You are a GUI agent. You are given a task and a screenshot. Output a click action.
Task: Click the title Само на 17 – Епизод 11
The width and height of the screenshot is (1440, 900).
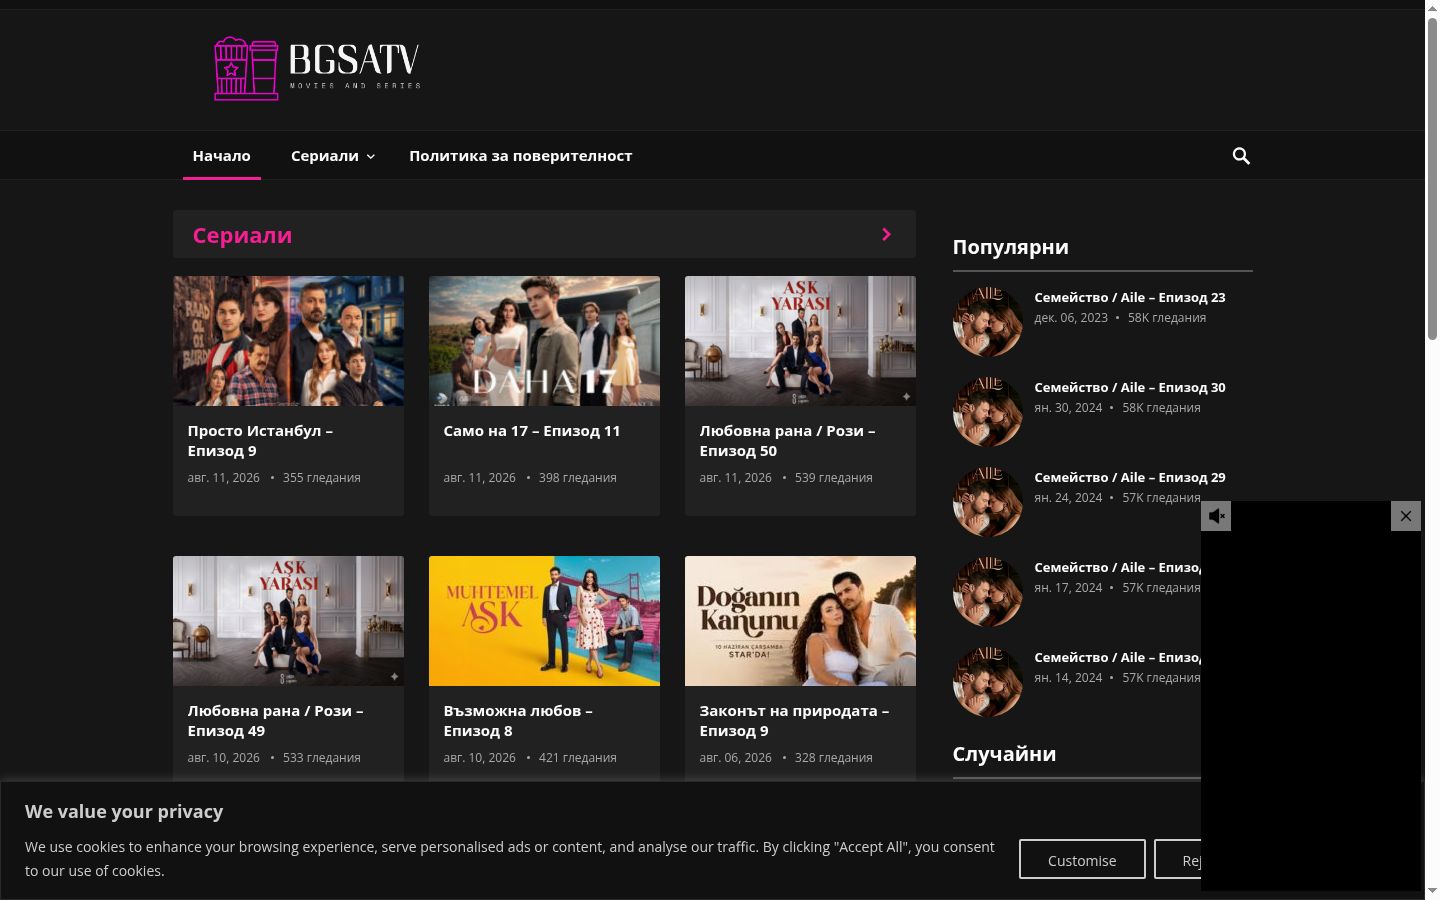coord(532,431)
